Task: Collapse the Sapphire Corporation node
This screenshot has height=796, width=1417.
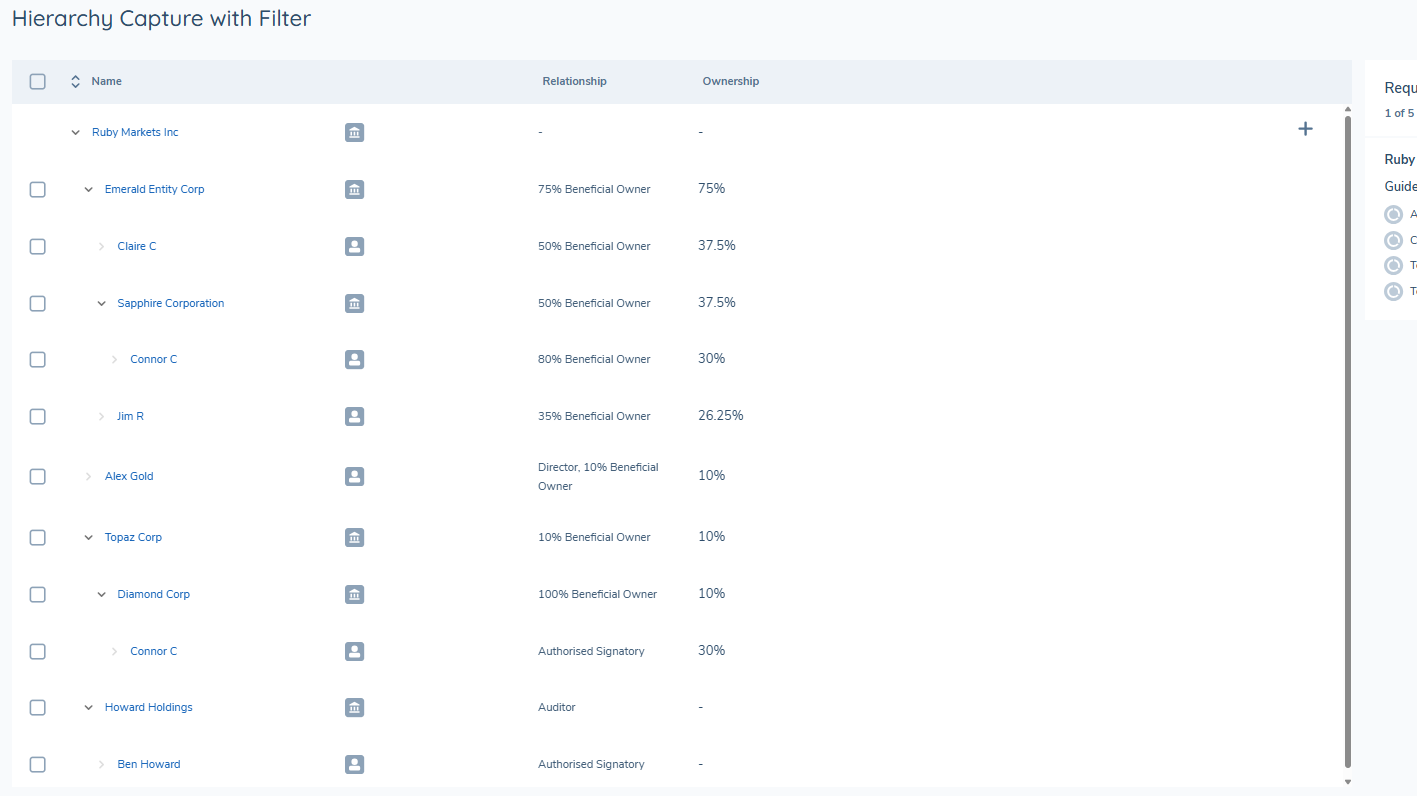Action: (101, 303)
